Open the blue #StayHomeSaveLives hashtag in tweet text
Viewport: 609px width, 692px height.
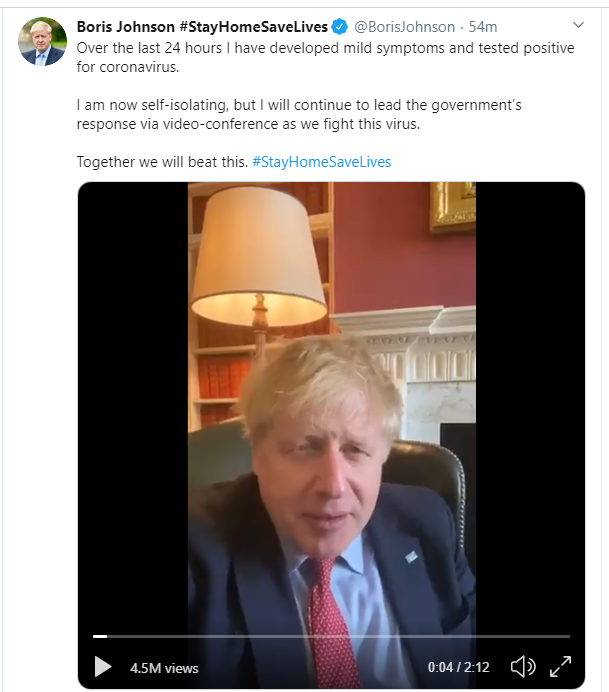click(x=321, y=161)
